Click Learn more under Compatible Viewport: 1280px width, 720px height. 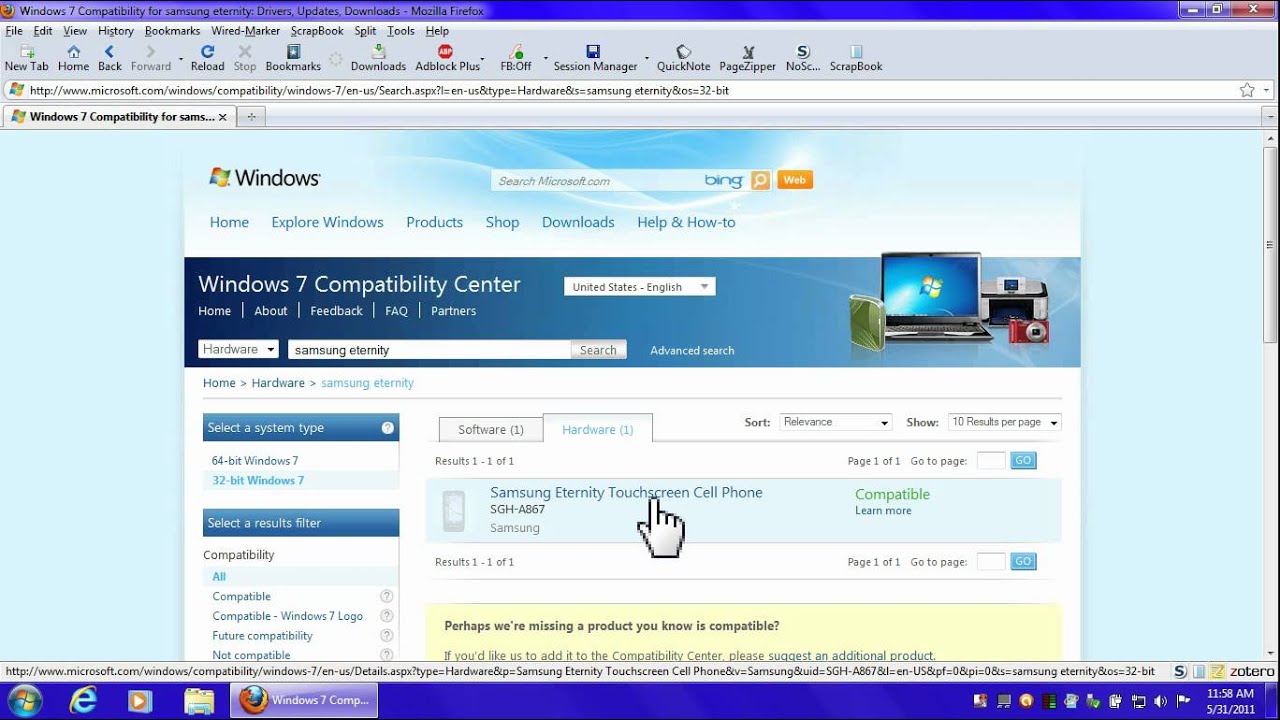pos(883,511)
